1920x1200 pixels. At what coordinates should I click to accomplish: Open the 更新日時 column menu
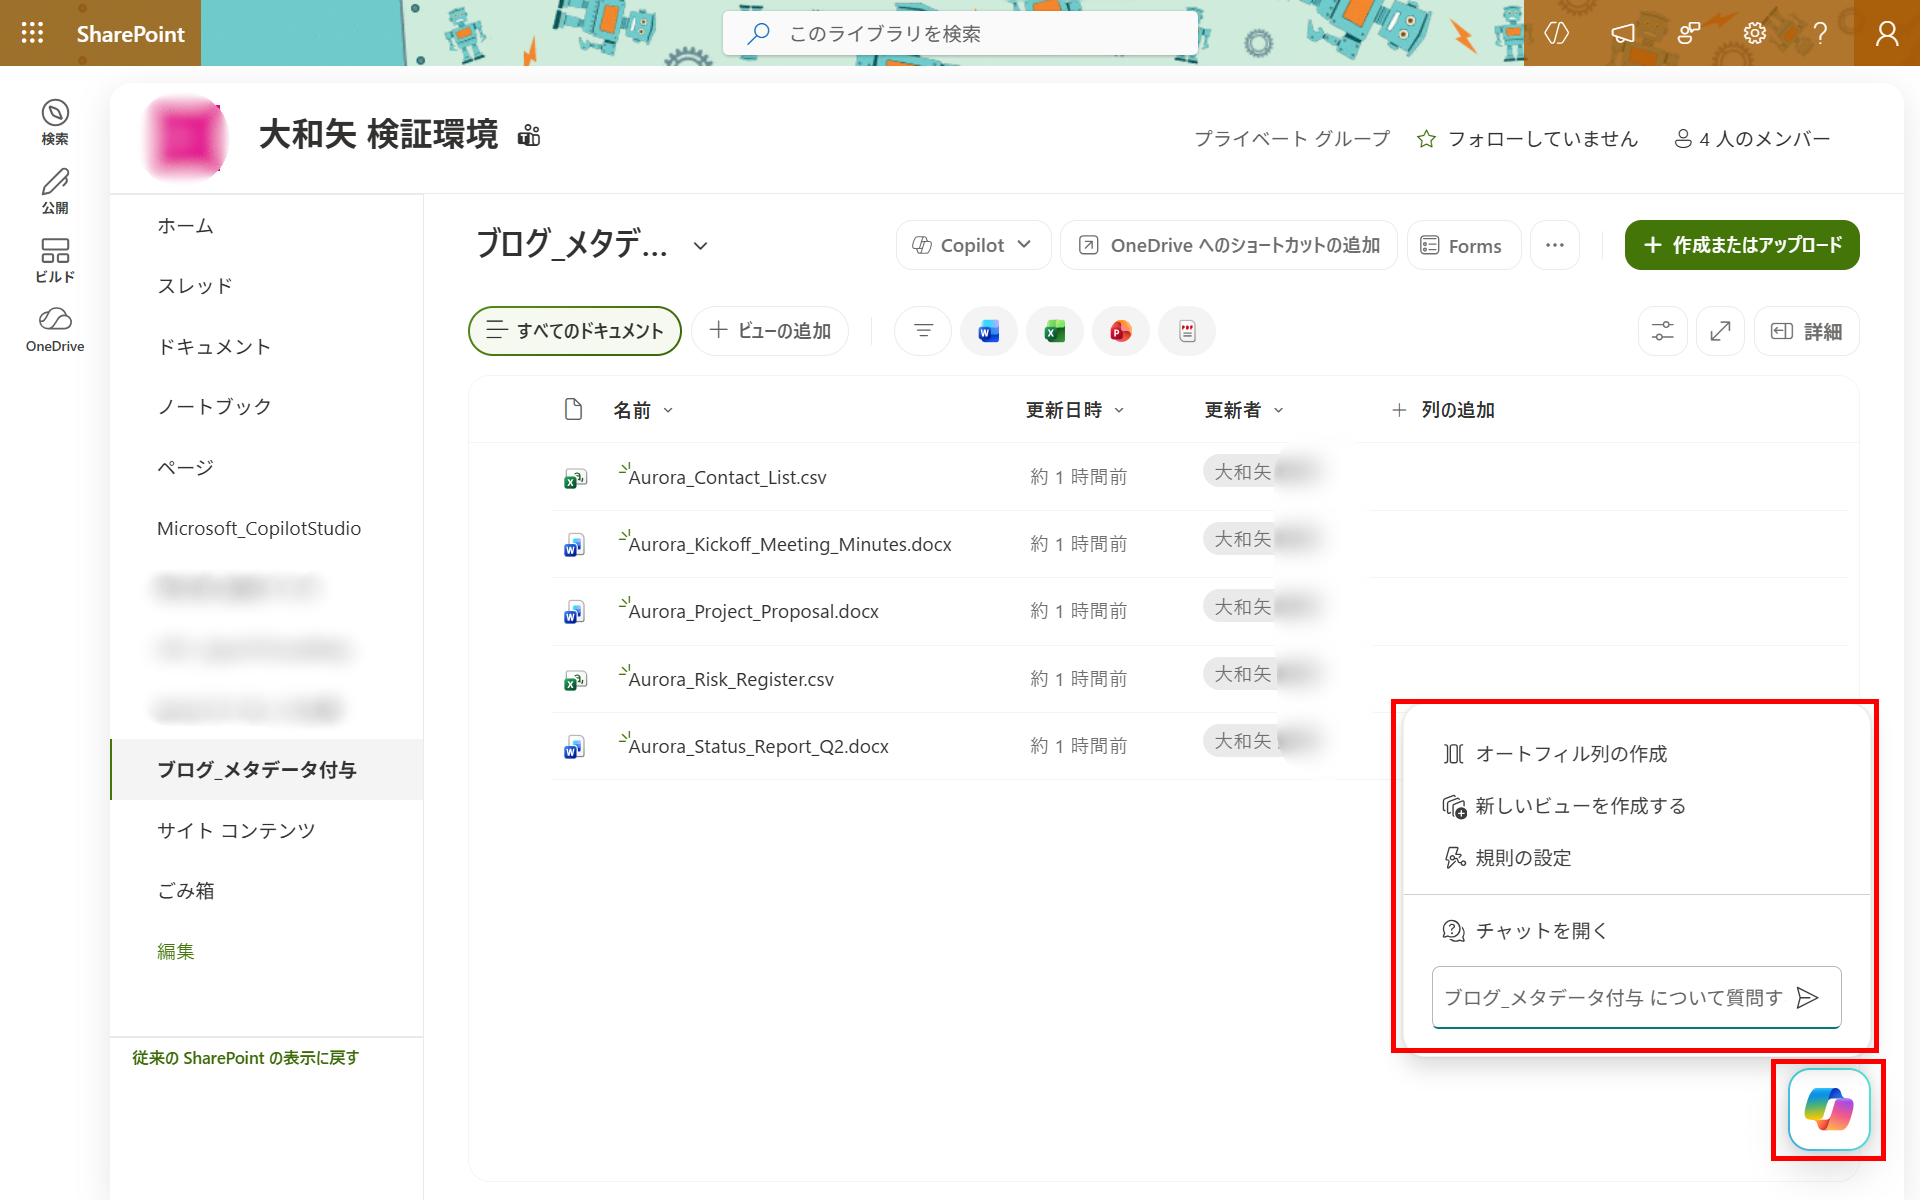[x=1075, y=410]
